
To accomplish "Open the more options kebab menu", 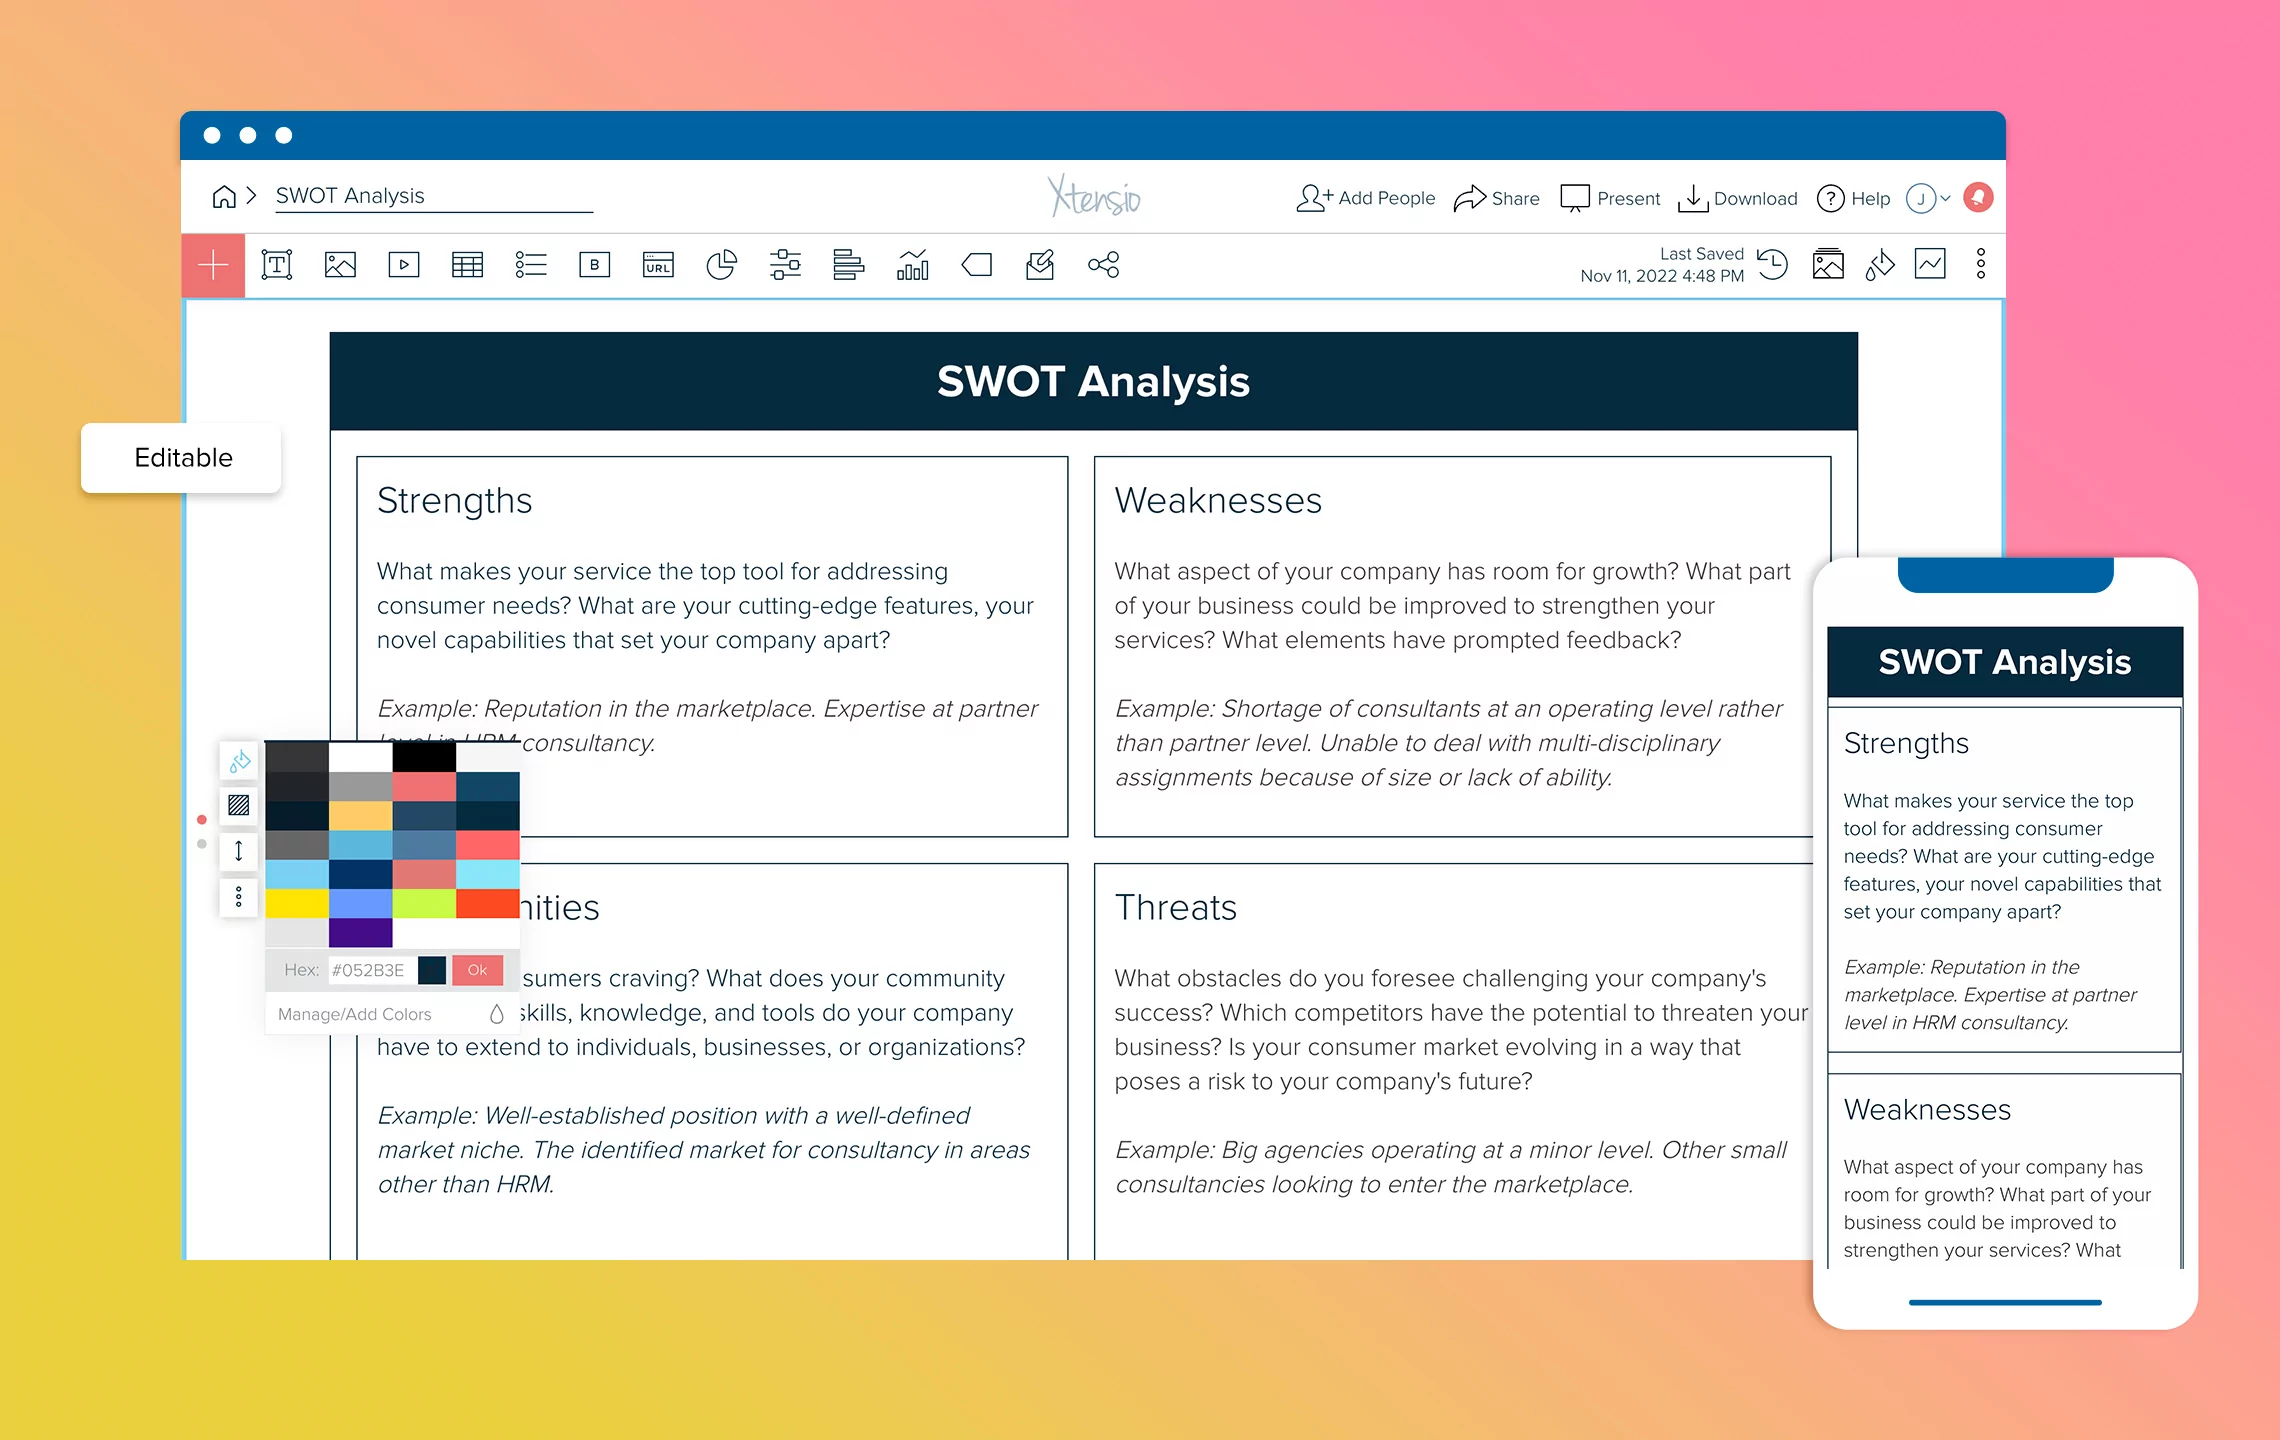I will click(1980, 264).
